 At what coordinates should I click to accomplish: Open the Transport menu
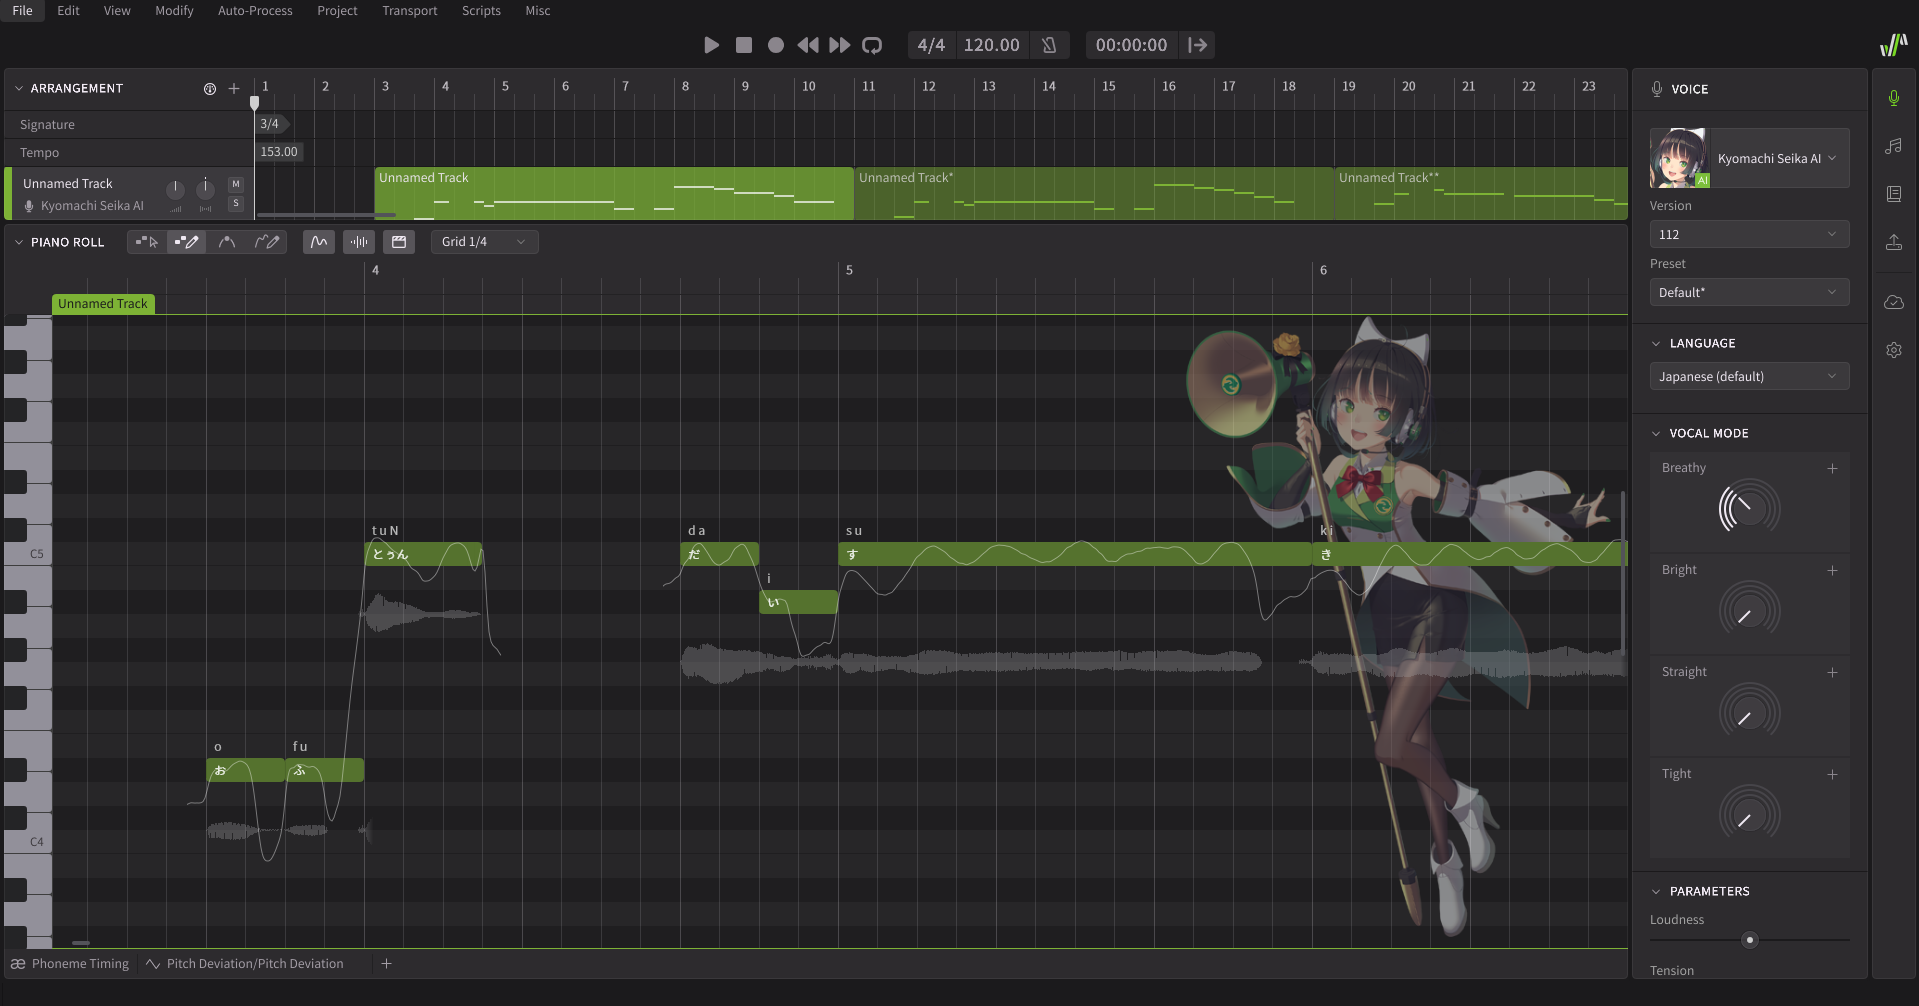click(409, 11)
